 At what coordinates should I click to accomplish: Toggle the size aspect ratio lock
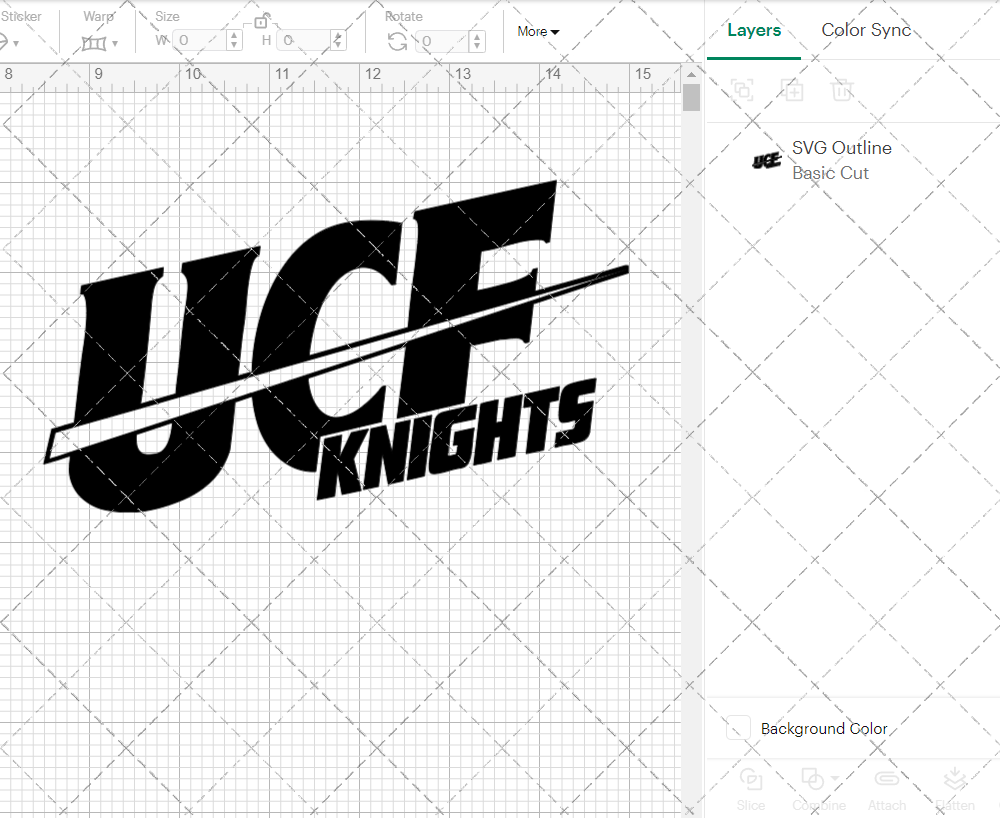pyautogui.click(x=261, y=22)
